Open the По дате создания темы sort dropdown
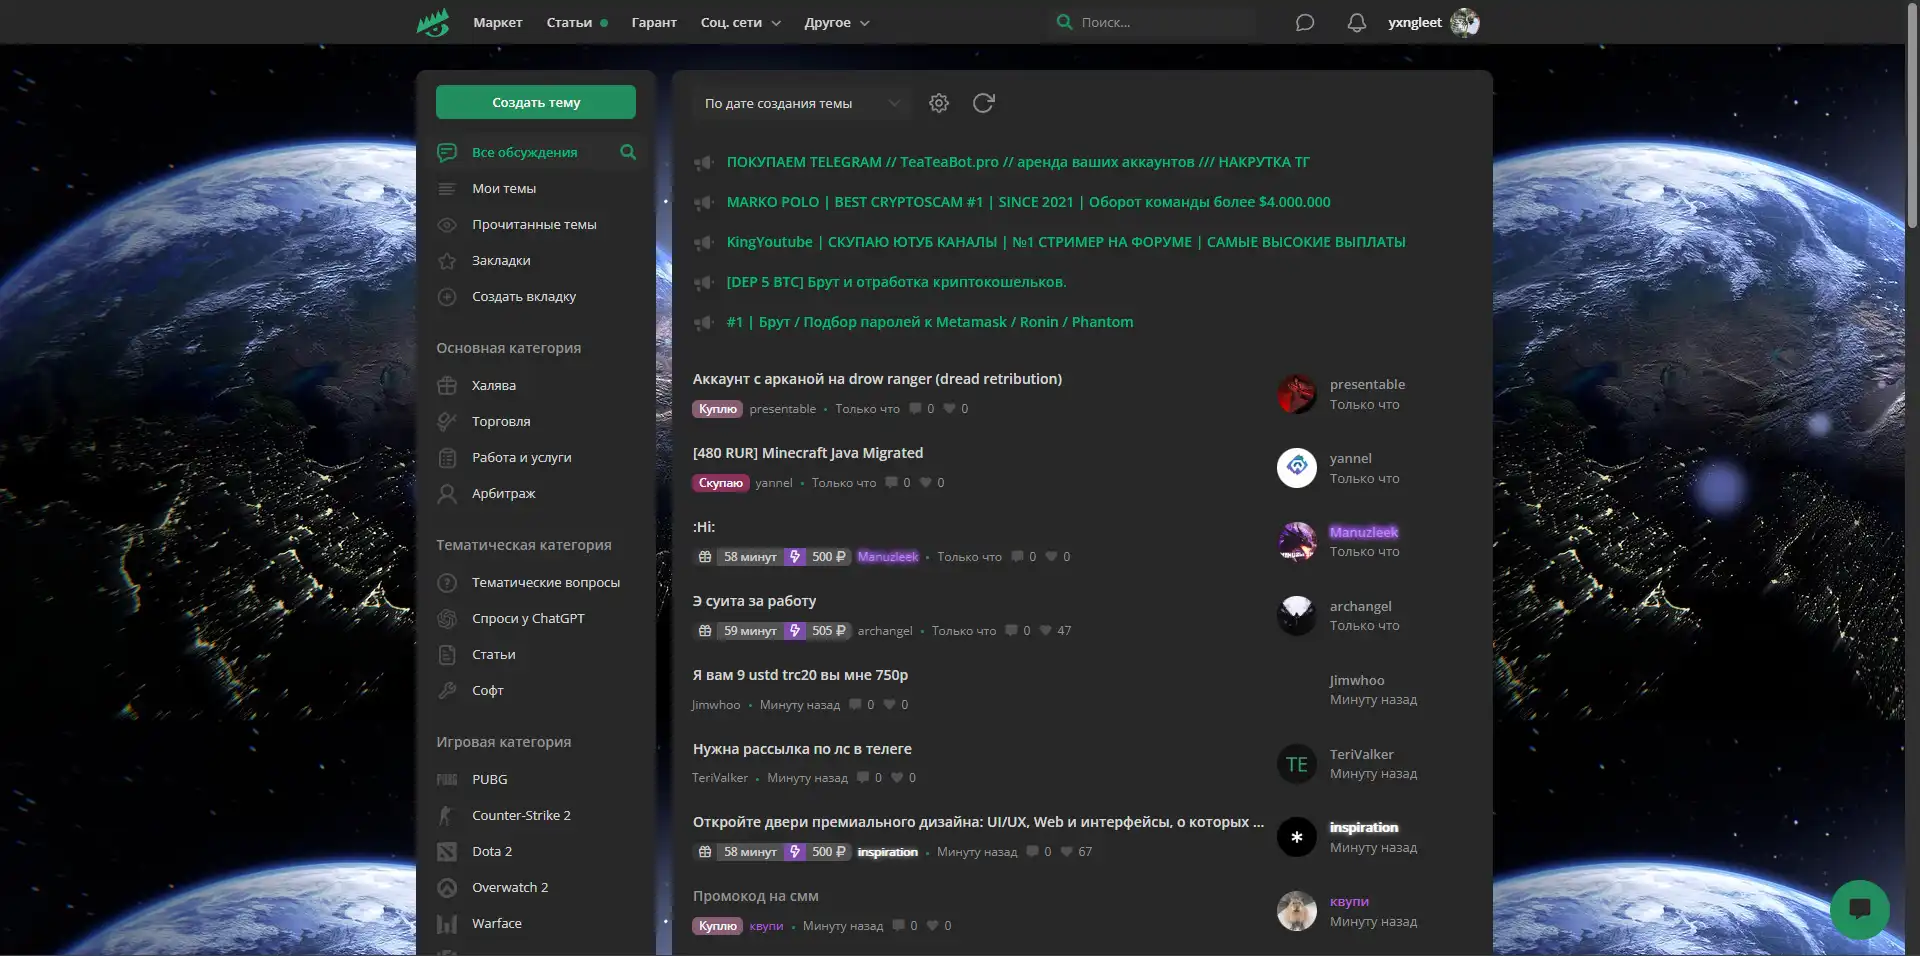1920x956 pixels. [x=801, y=103]
